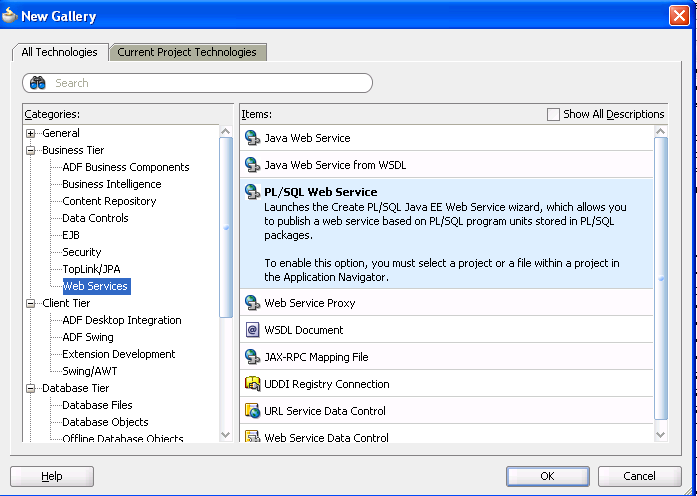697x496 pixels.
Task: Select the Java Web Service globe icon
Action: click(252, 138)
